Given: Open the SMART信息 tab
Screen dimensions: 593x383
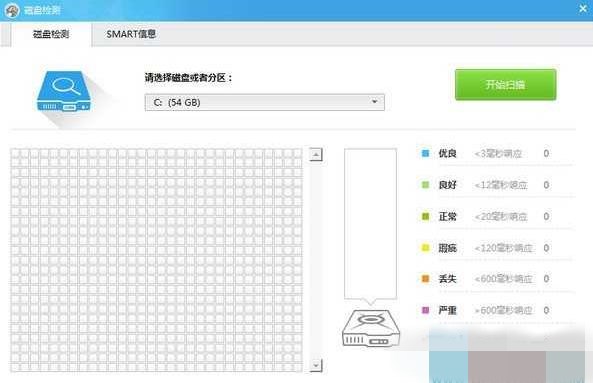Looking at the screenshot, I should tap(131, 34).
